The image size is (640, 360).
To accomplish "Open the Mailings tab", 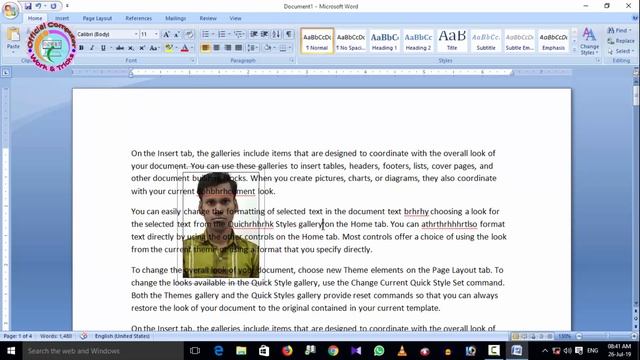I will point(176,18).
